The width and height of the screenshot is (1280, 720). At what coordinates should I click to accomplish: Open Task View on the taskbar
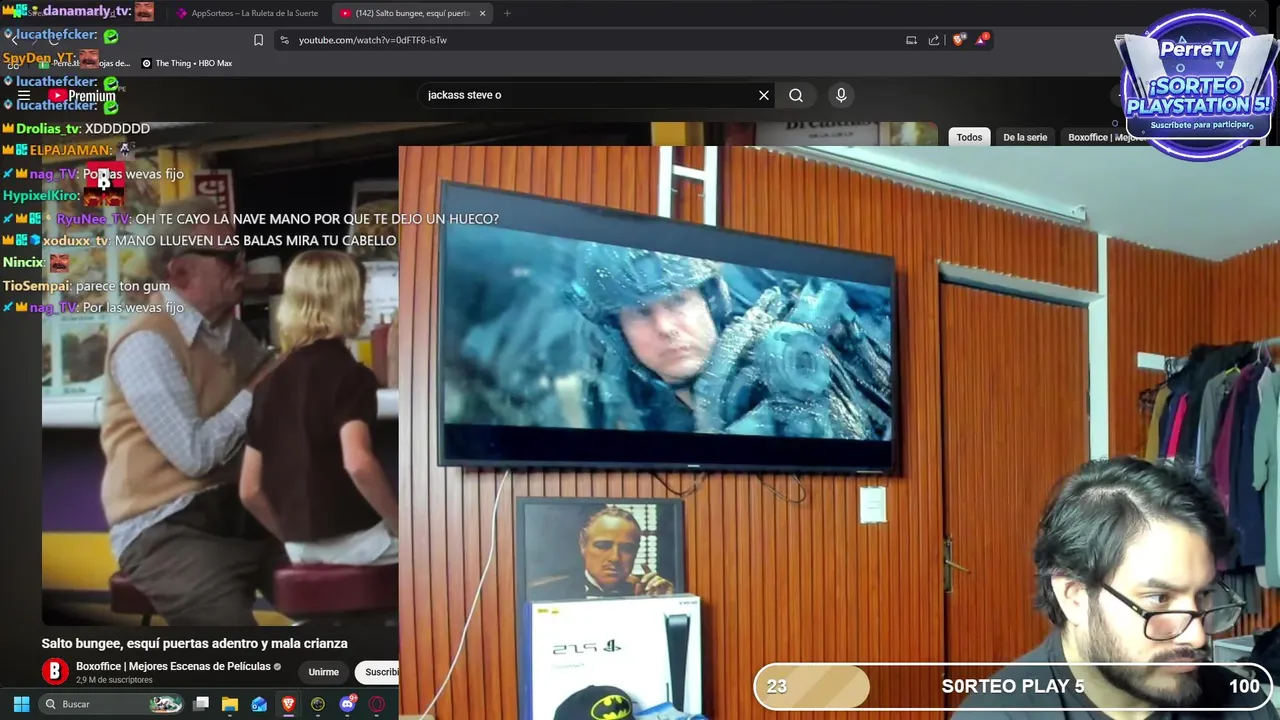click(201, 704)
